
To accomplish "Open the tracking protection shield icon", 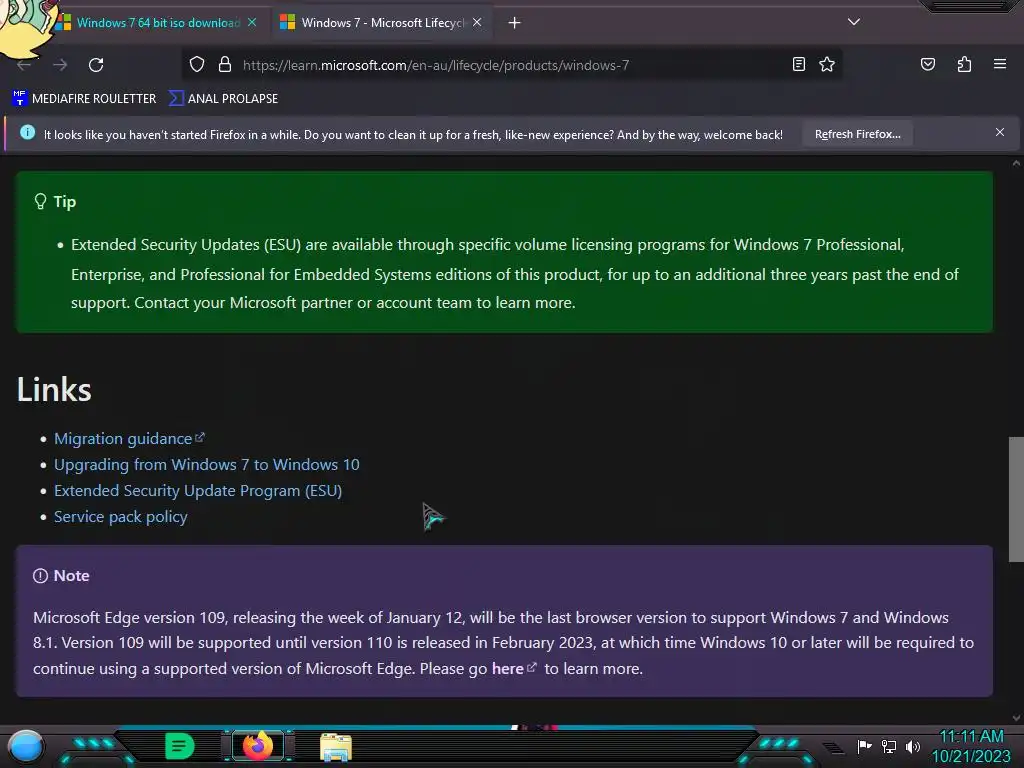I will tap(197, 65).
